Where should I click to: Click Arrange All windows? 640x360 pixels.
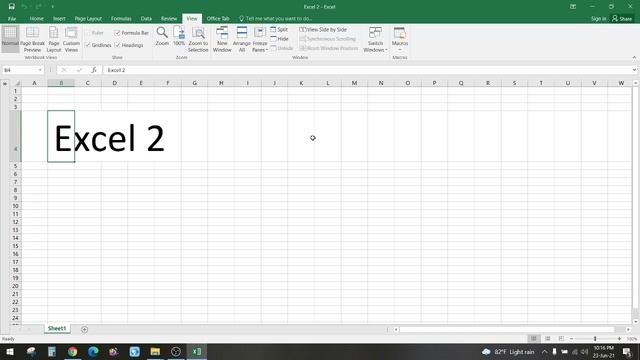click(242, 39)
